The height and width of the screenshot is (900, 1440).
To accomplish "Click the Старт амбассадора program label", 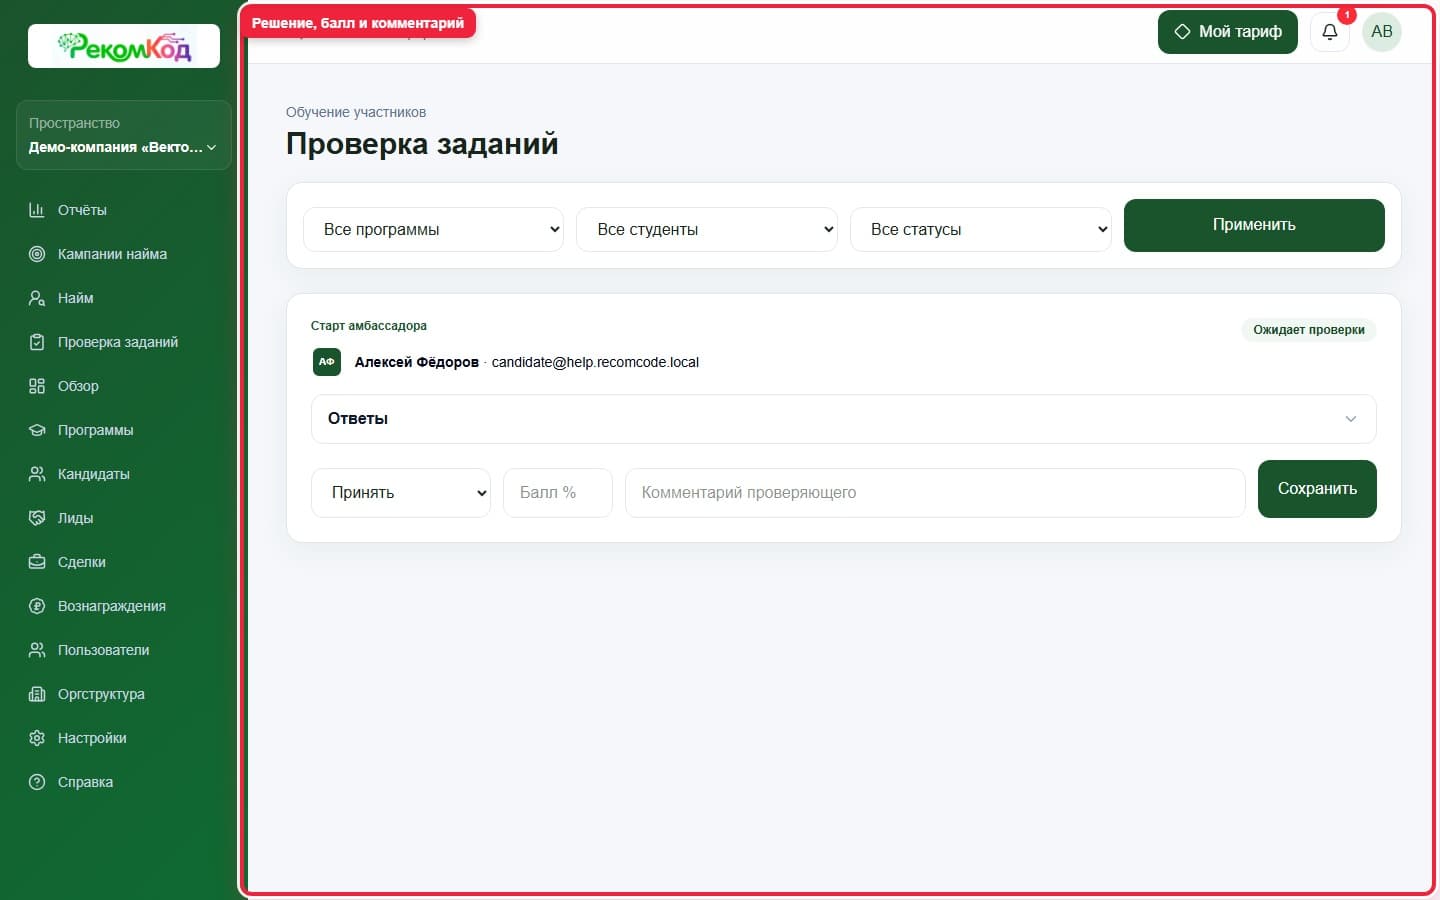I will [369, 326].
